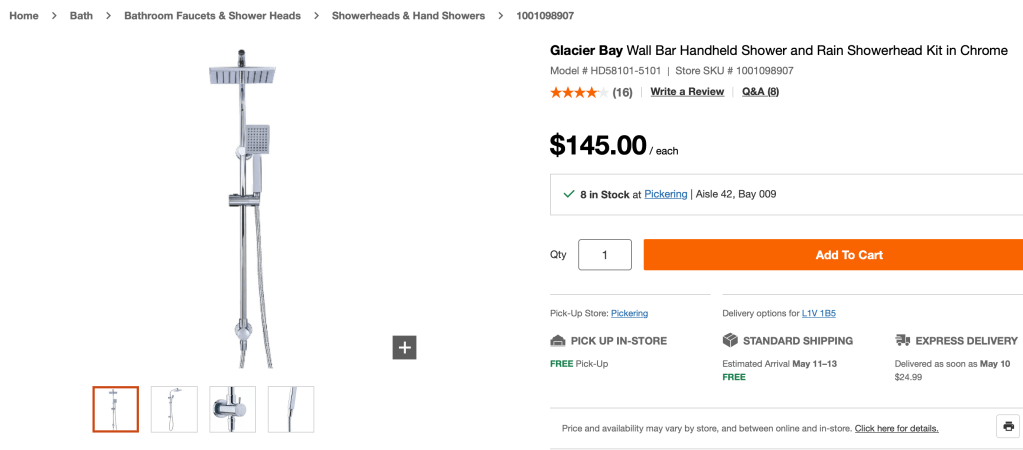This screenshot has height=450, width=1023.
Task: Open the Q&A (8) link
Action: [760, 92]
